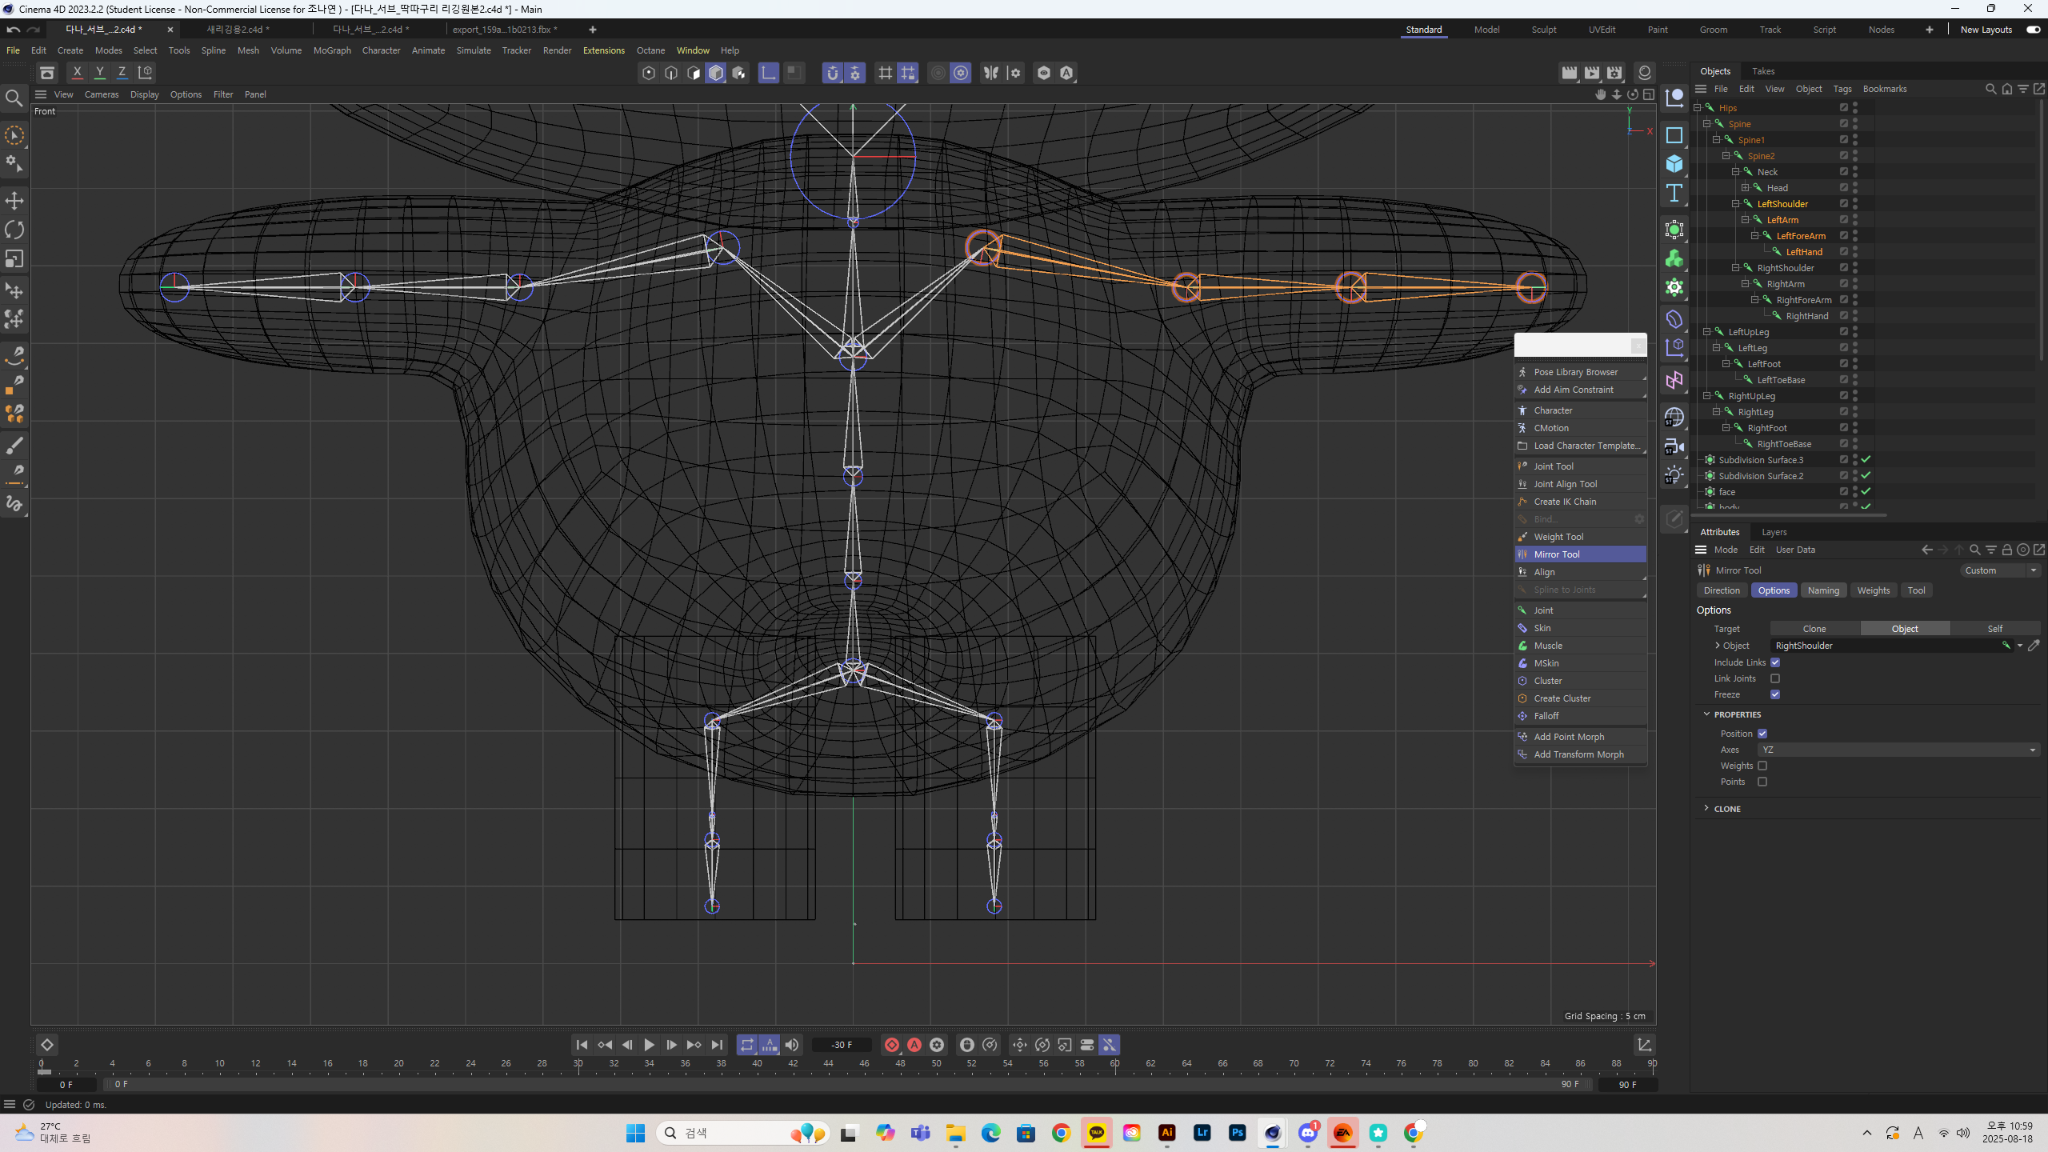
Task: Collapse the RightShoulder tree node
Action: coord(1736,268)
